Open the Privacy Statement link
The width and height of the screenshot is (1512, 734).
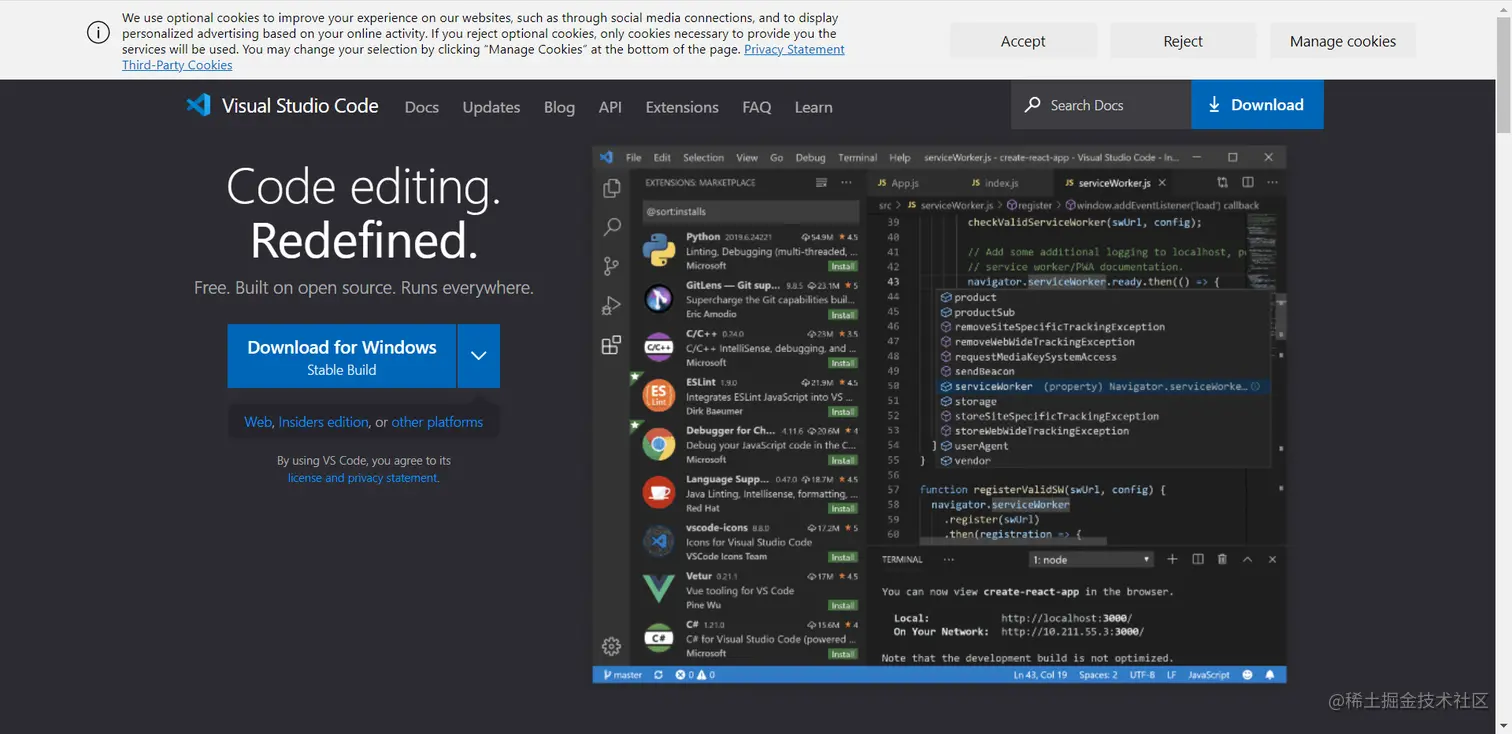[794, 49]
